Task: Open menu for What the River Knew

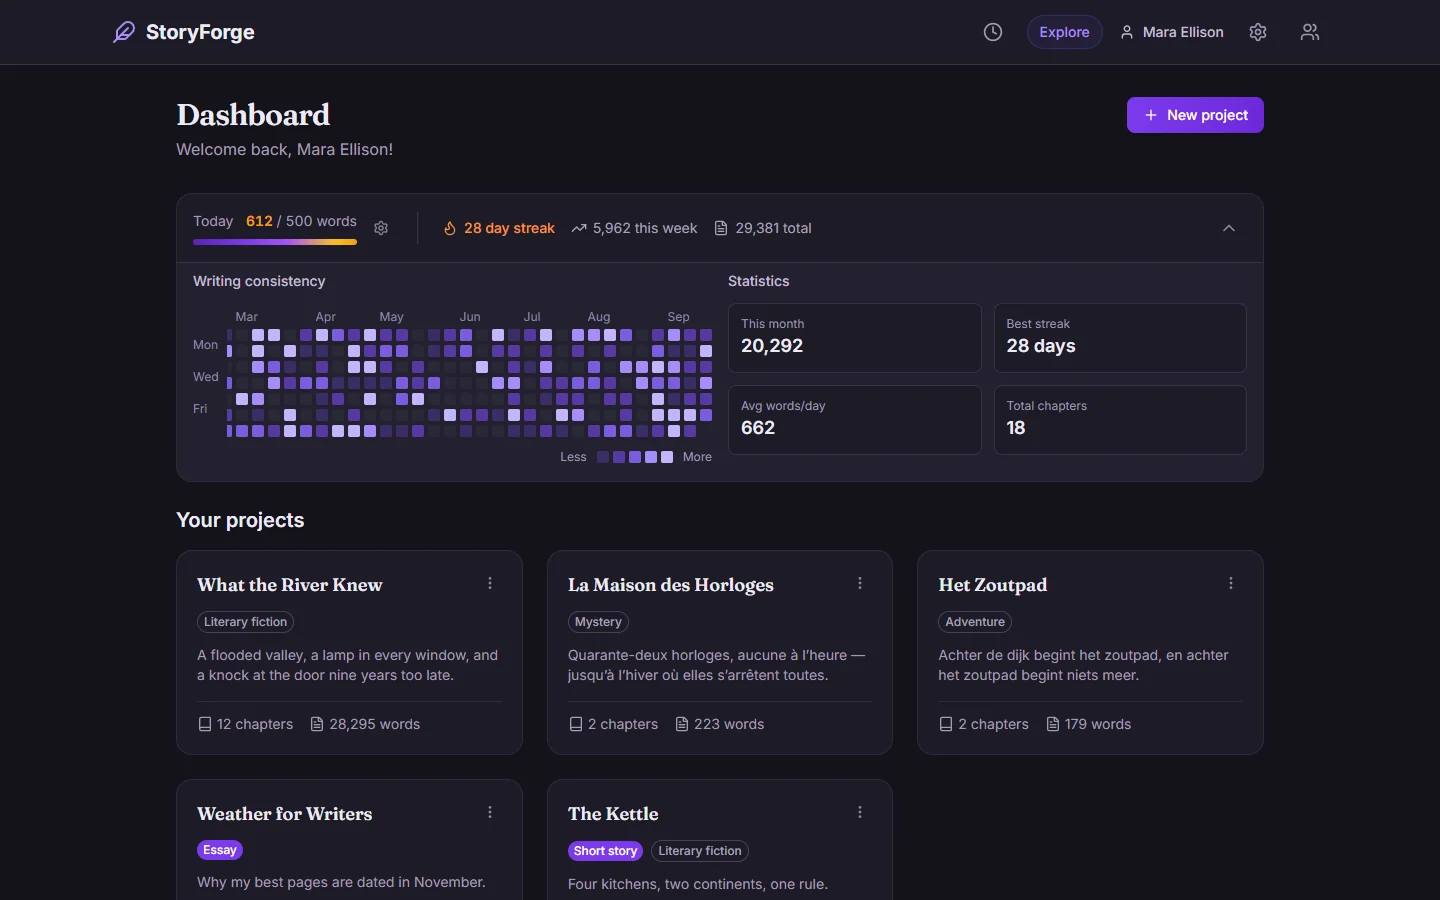Action: (490, 583)
